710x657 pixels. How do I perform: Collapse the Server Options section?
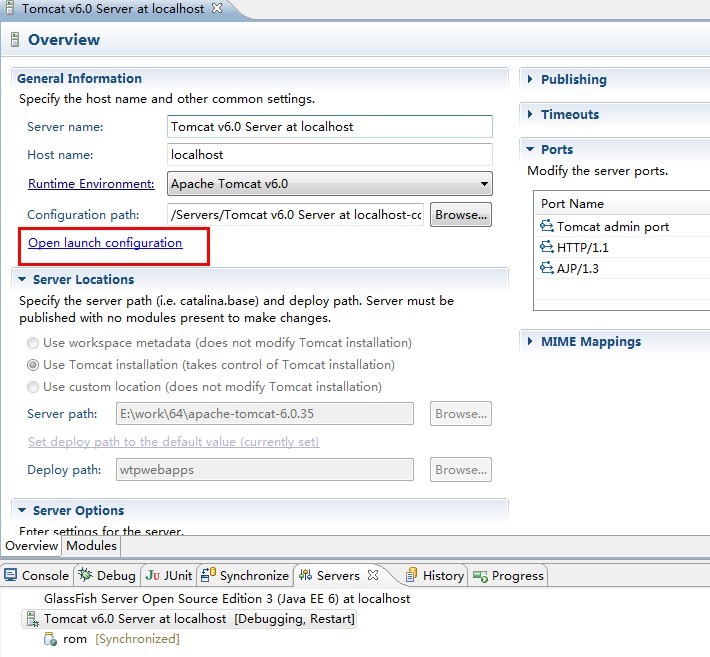[x=22, y=510]
